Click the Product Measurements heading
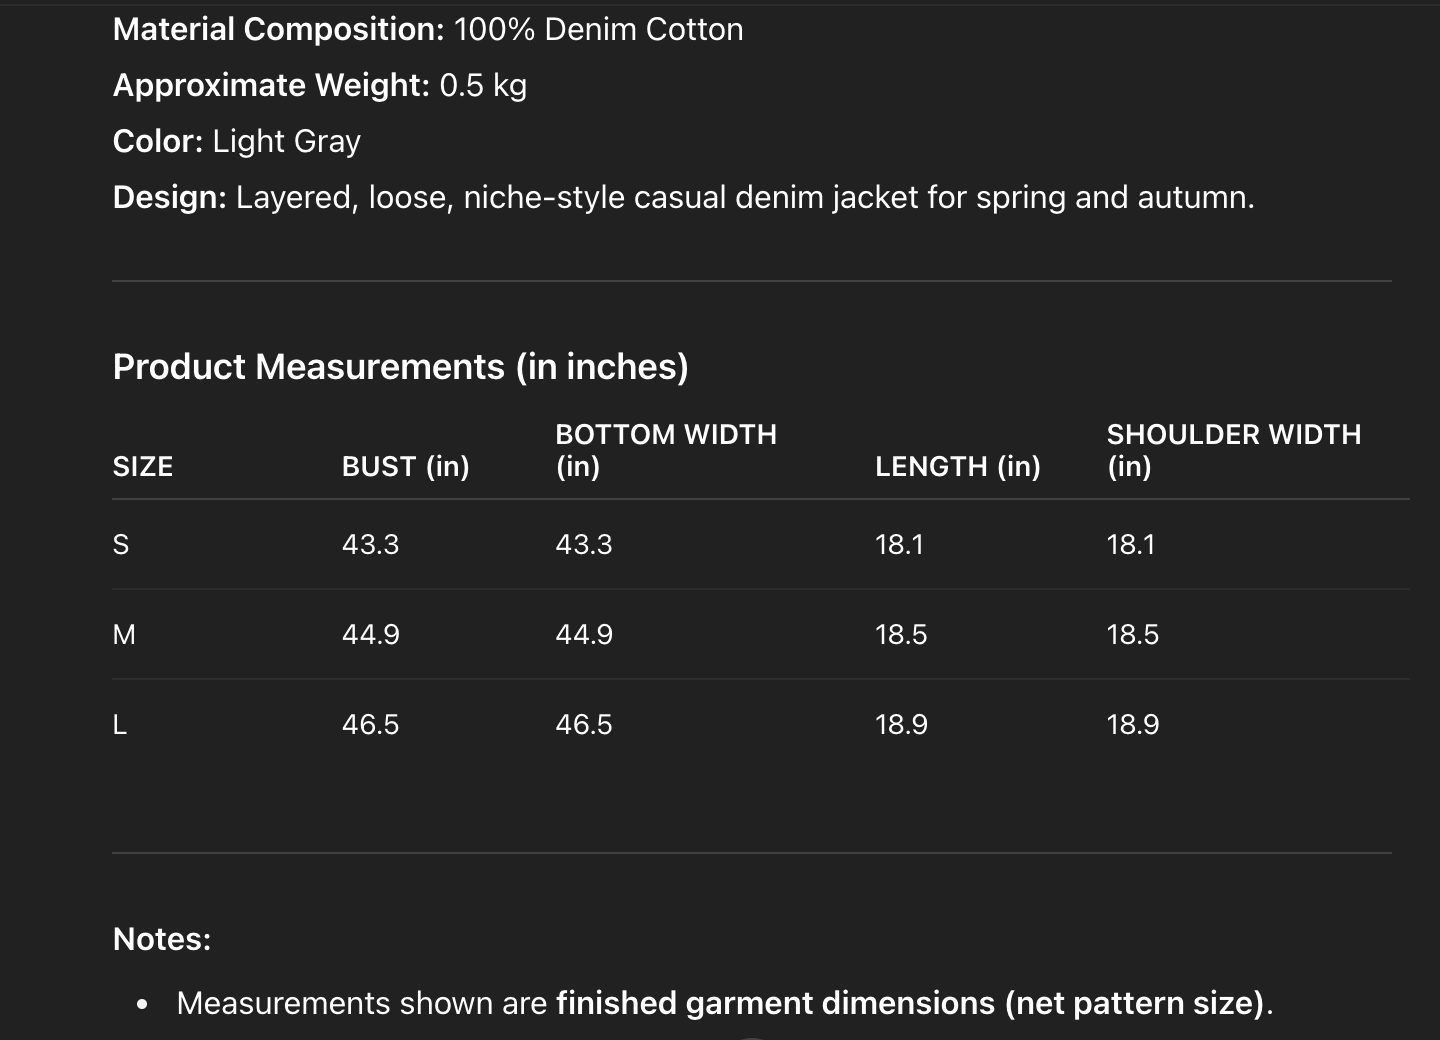The width and height of the screenshot is (1440, 1040). pyautogui.click(x=400, y=367)
